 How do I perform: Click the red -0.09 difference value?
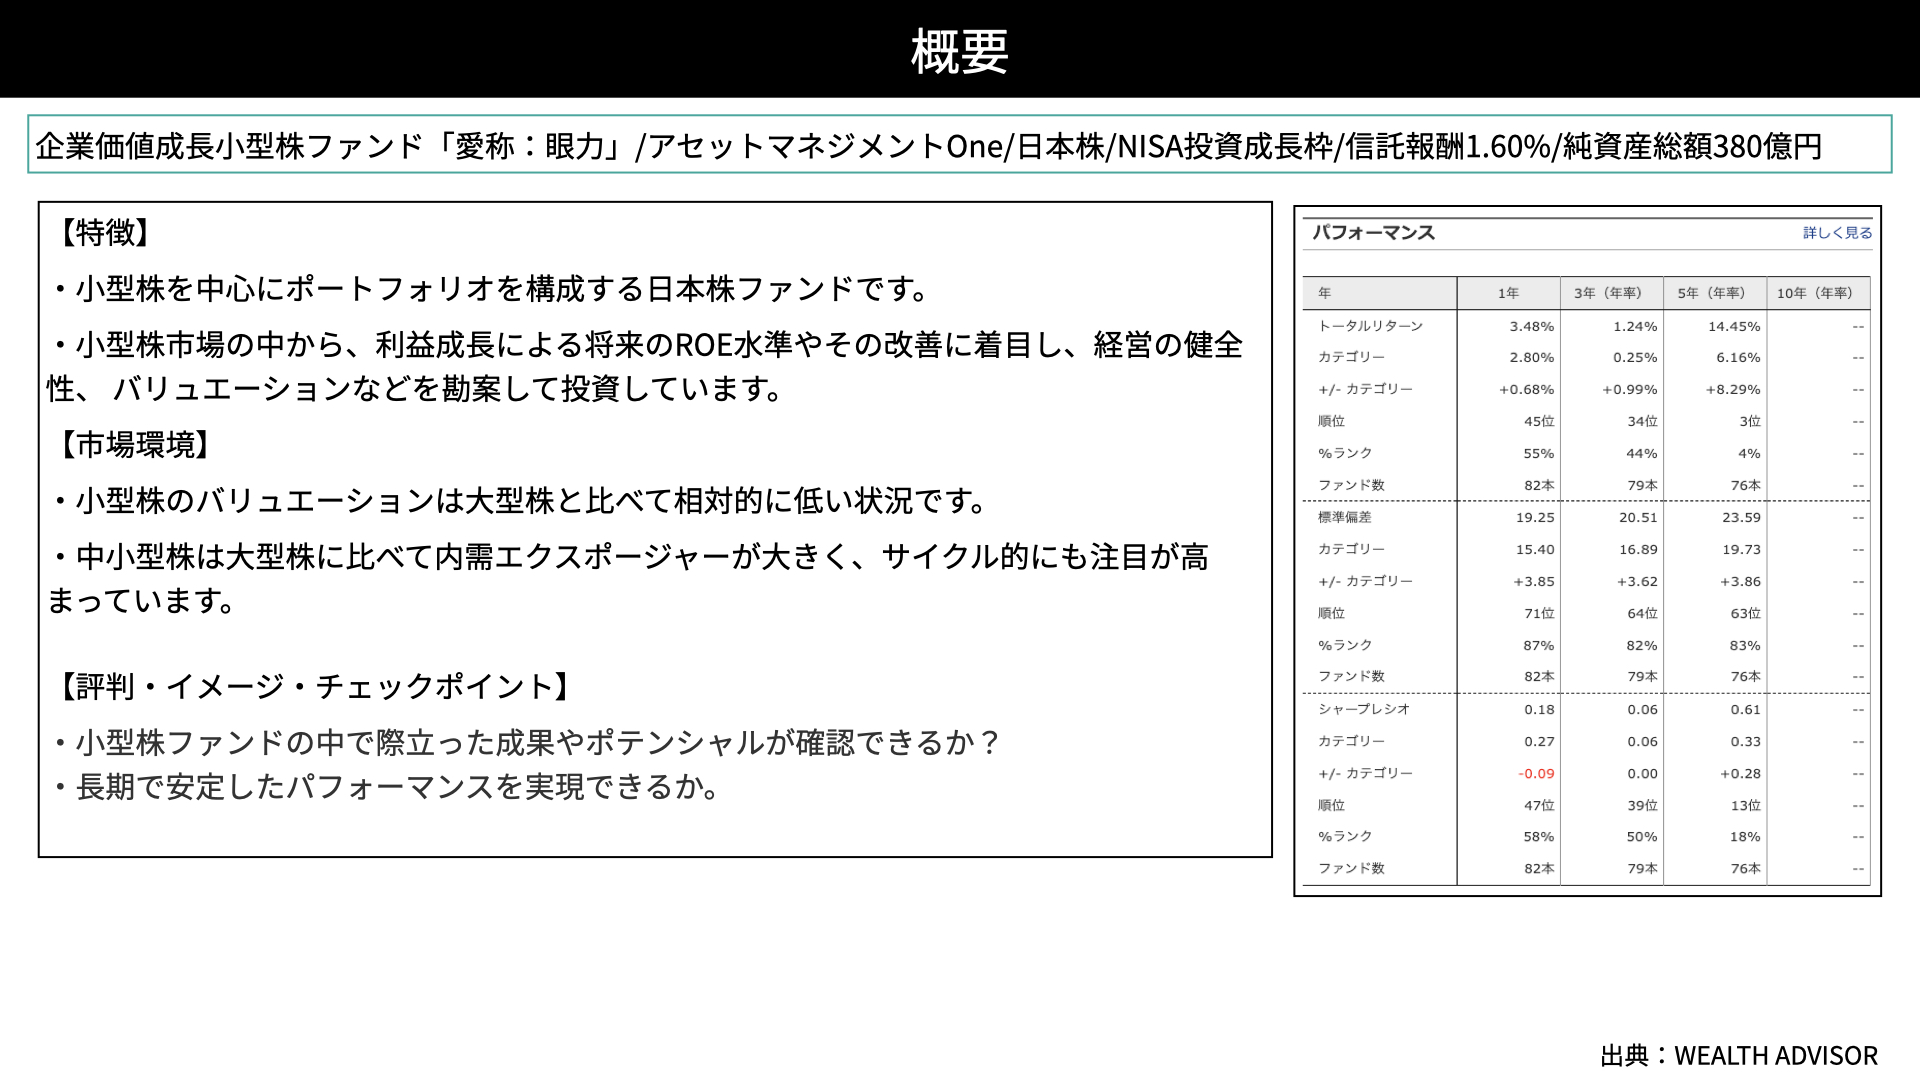[x=1536, y=773]
